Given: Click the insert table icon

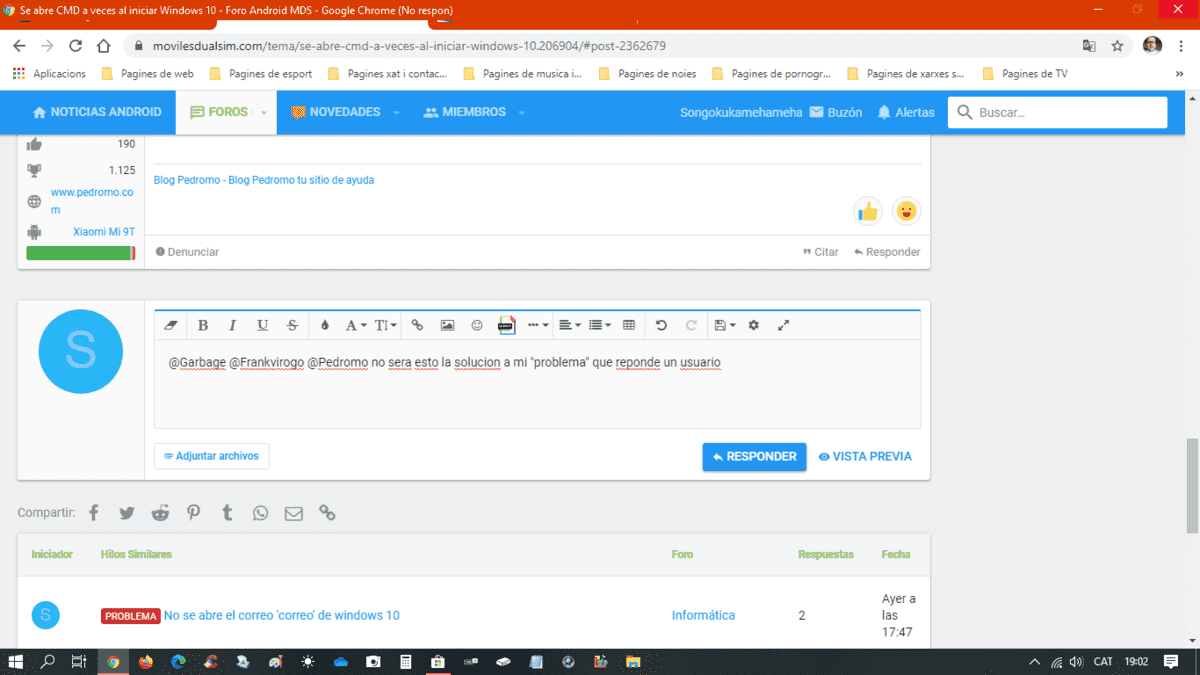Looking at the screenshot, I should pyautogui.click(x=629, y=325).
